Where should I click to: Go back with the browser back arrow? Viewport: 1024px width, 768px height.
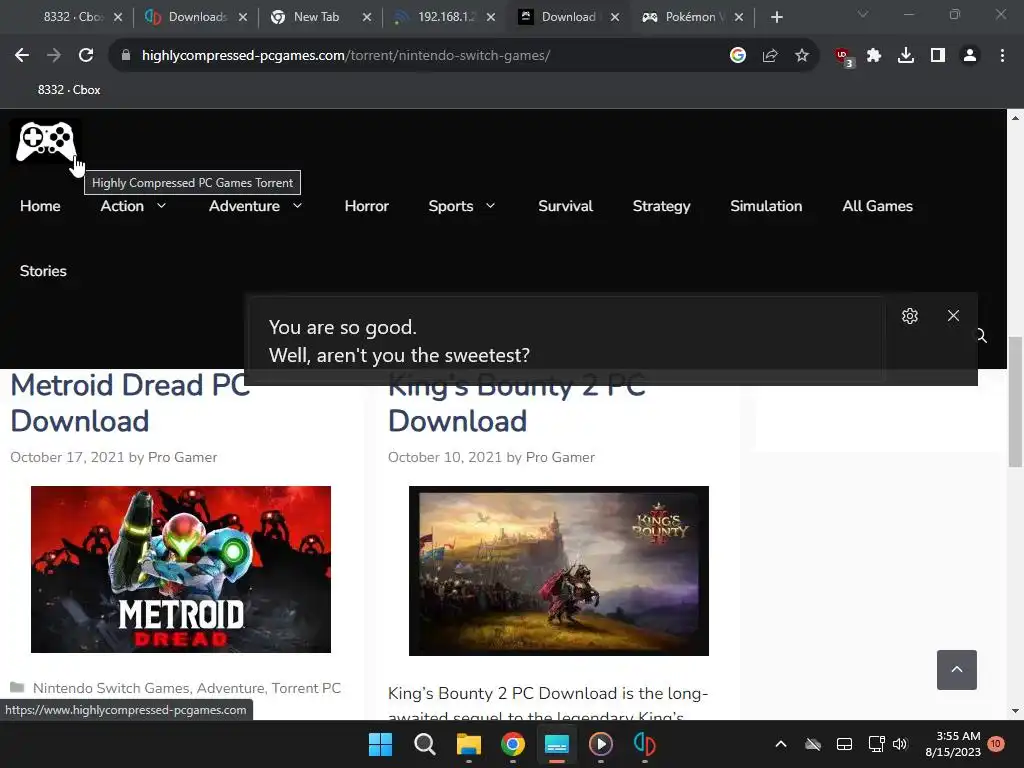pyautogui.click(x=22, y=56)
